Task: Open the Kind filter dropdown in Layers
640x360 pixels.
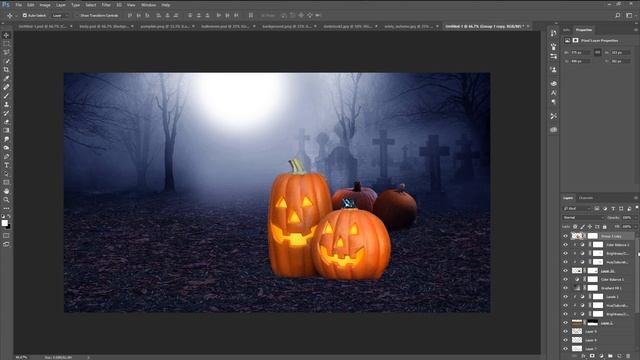Action: (577, 209)
